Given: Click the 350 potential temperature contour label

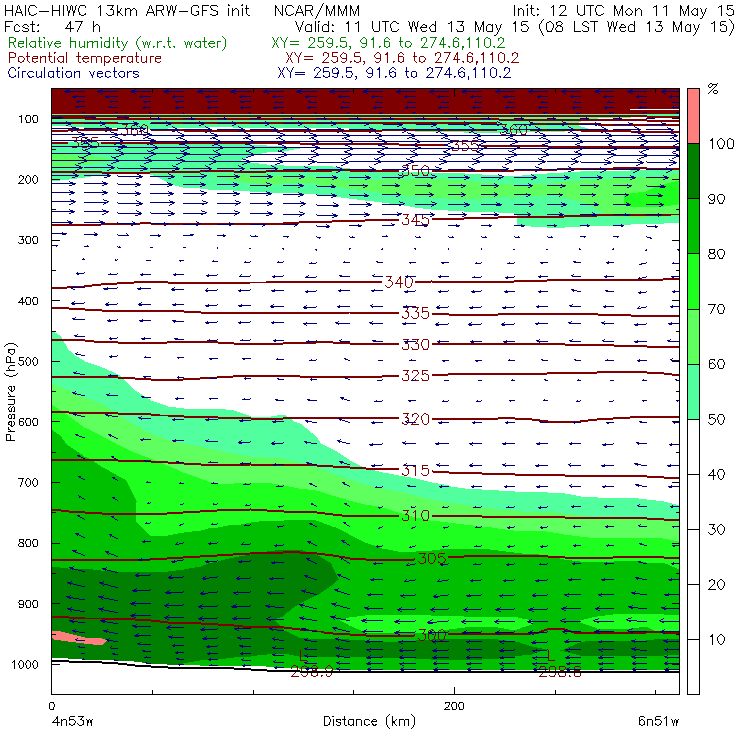Looking at the screenshot, I should coord(415,171).
